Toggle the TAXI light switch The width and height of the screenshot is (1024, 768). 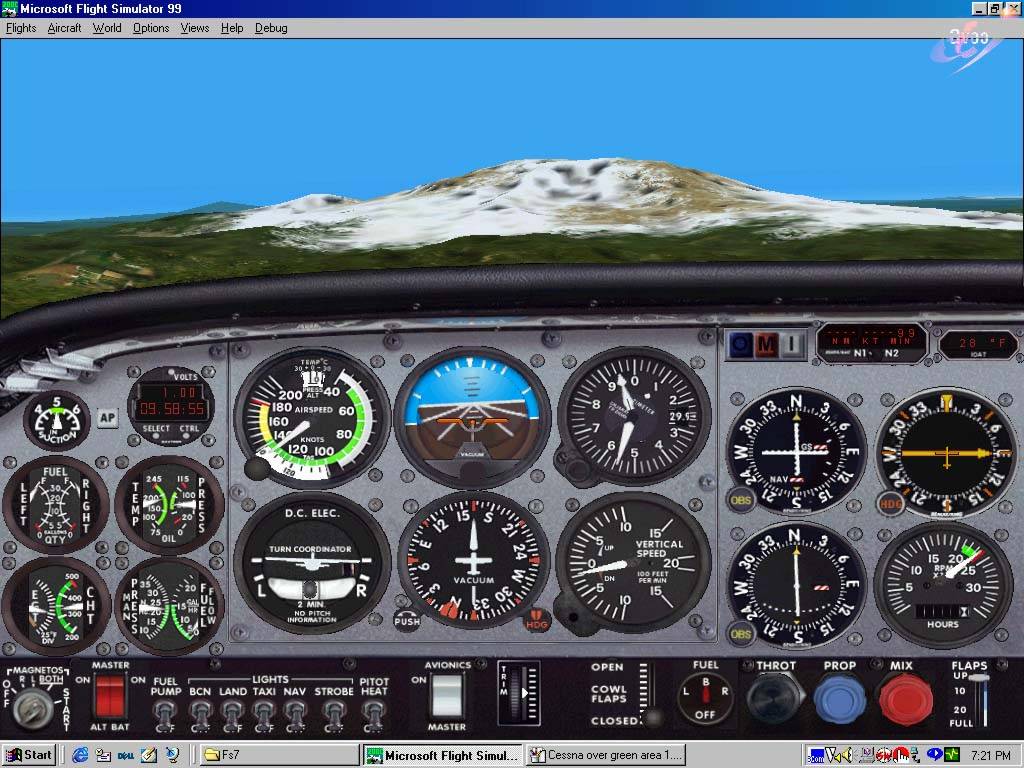[264, 715]
